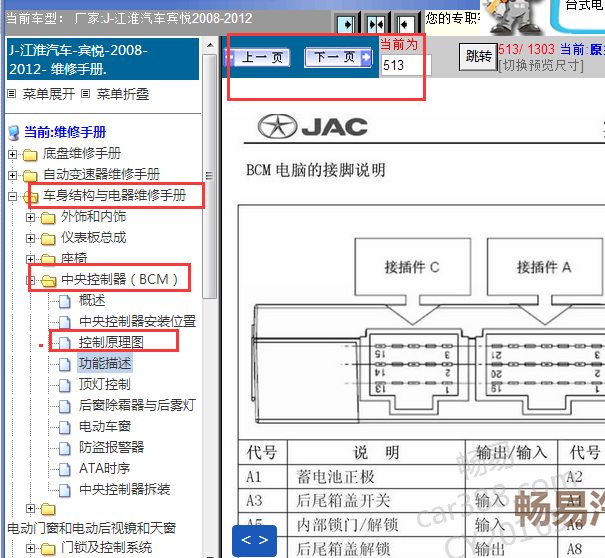The width and height of the screenshot is (605, 558).
Task: Click the folder icon beside 外饰和内饰
Action: [x=48, y=218]
